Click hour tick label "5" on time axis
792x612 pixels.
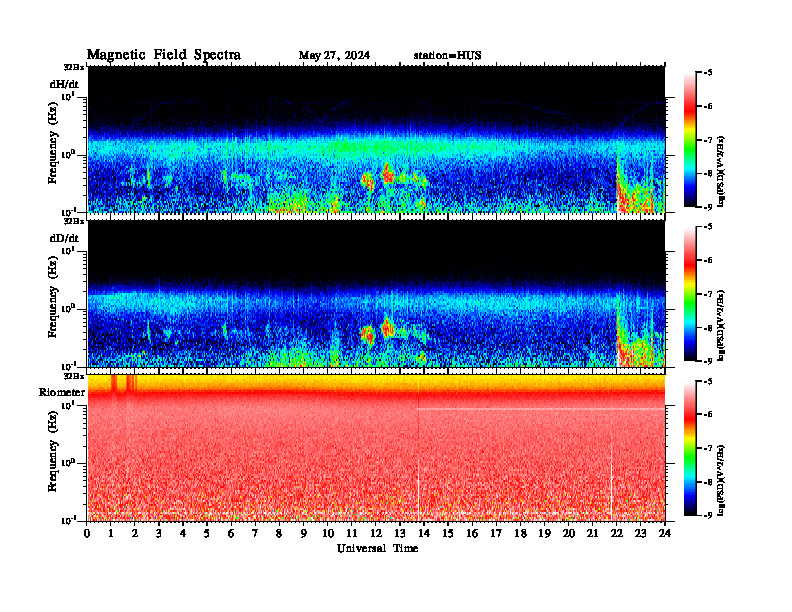(x=207, y=533)
